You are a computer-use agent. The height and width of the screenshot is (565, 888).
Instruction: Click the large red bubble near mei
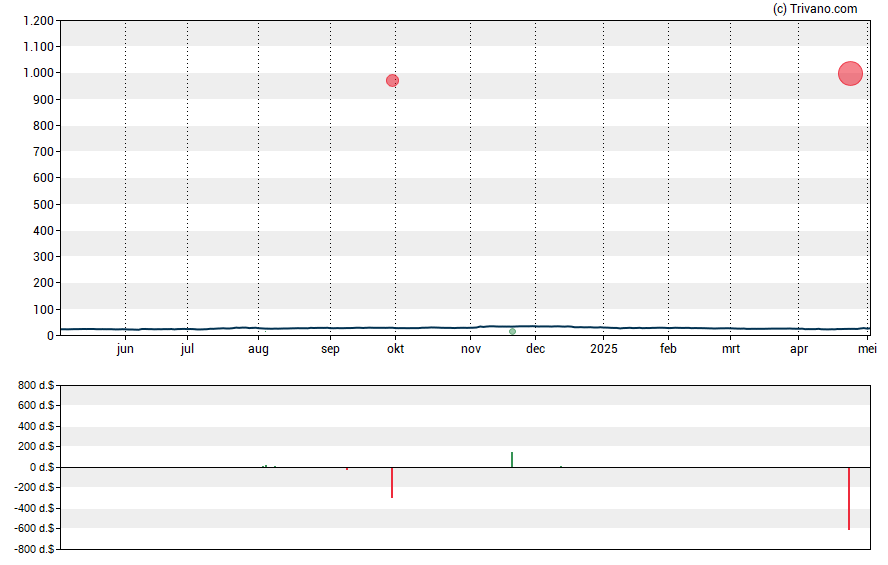[850, 74]
